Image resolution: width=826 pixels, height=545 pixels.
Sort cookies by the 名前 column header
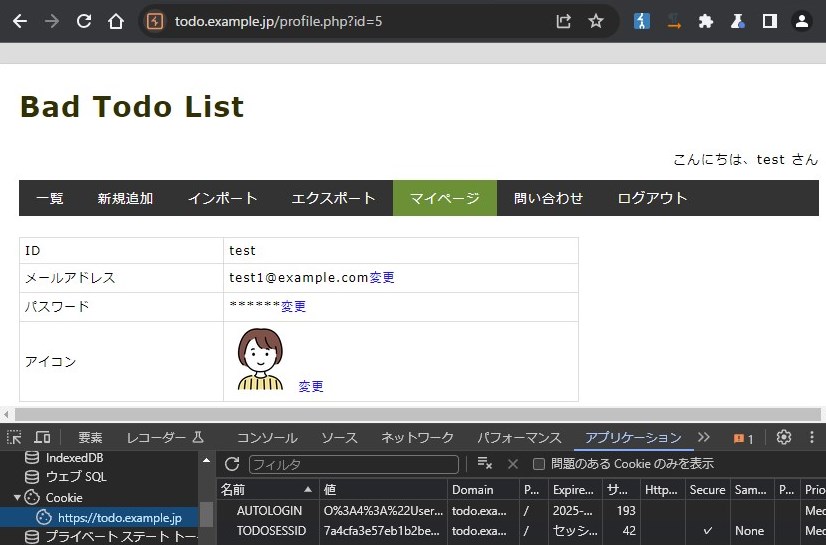[x=268, y=490]
